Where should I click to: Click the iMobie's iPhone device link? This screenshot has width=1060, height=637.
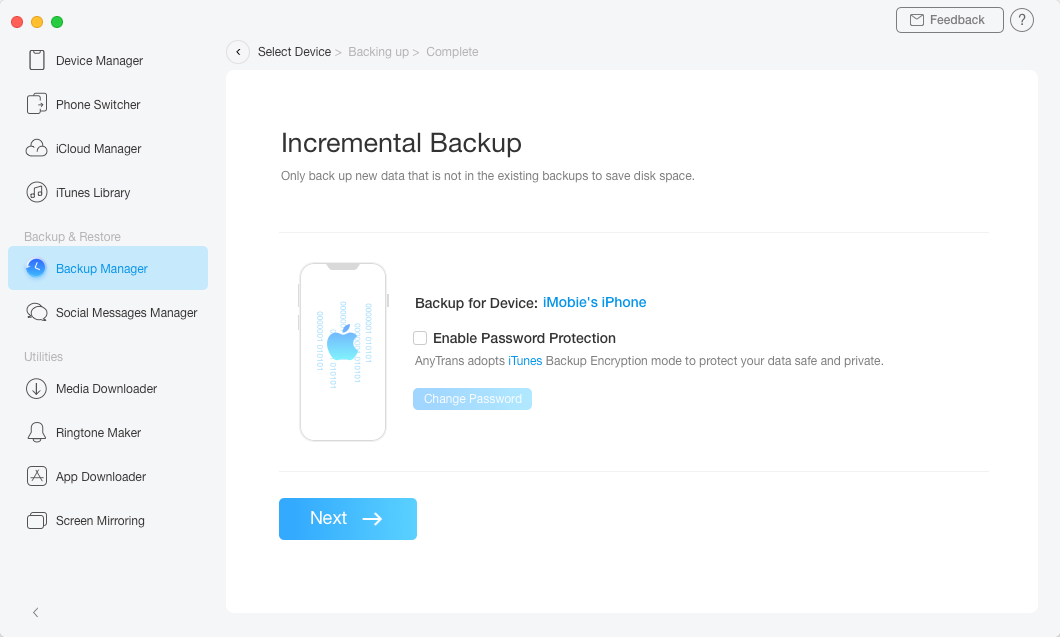tap(594, 302)
